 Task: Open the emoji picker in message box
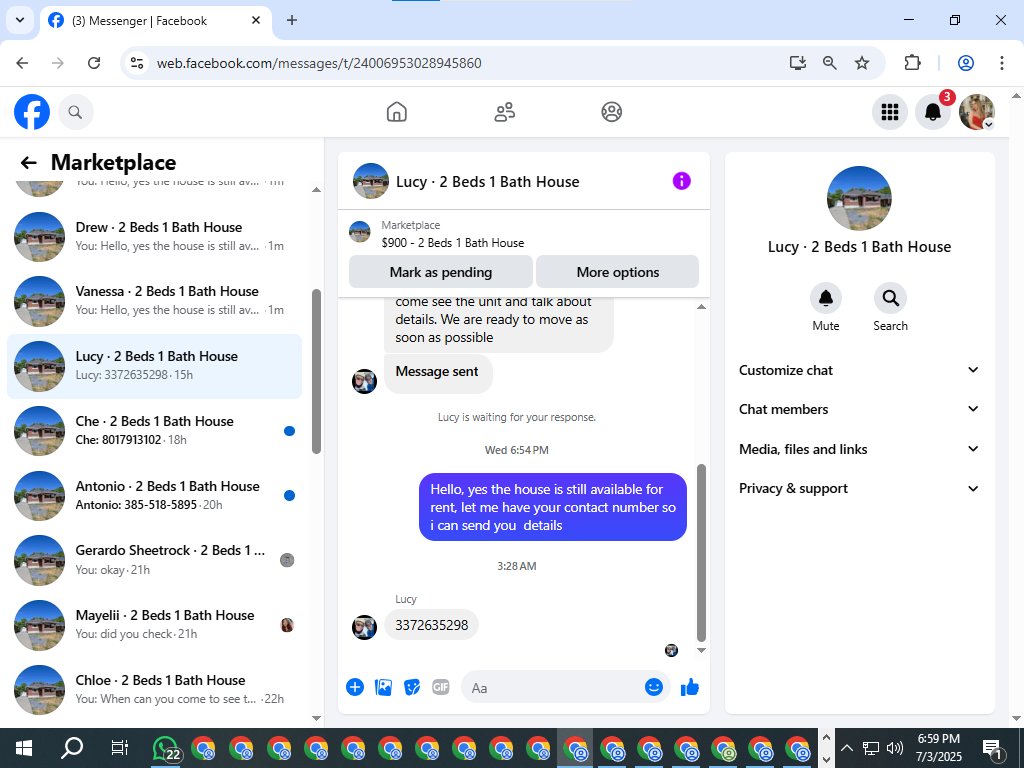654,687
